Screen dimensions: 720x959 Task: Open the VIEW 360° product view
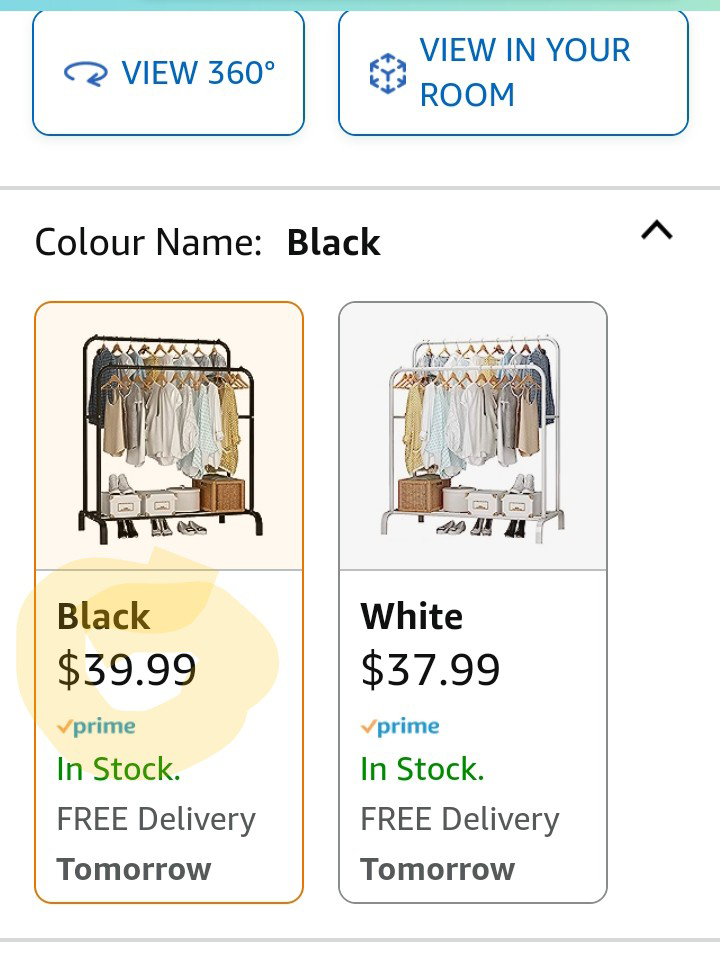pos(168,72)
